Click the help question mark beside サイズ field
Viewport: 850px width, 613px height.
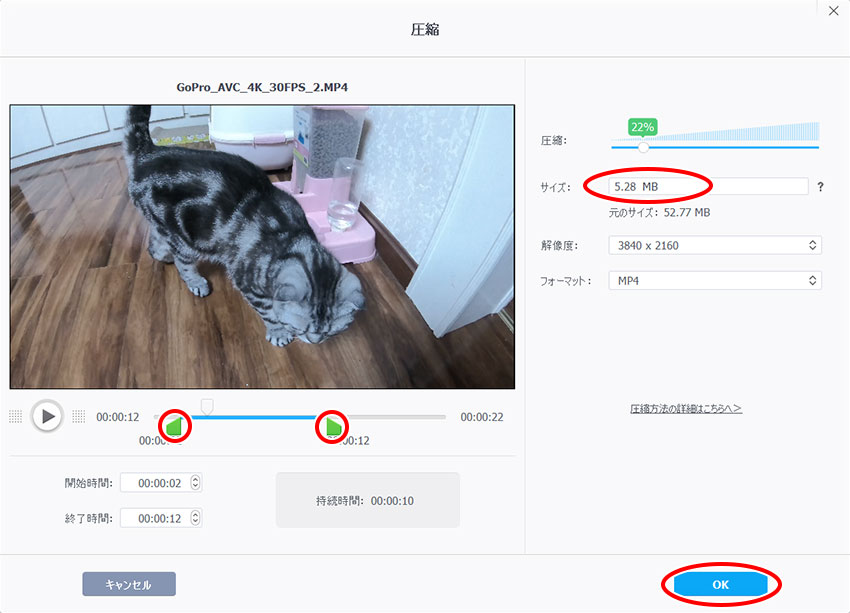820,186
